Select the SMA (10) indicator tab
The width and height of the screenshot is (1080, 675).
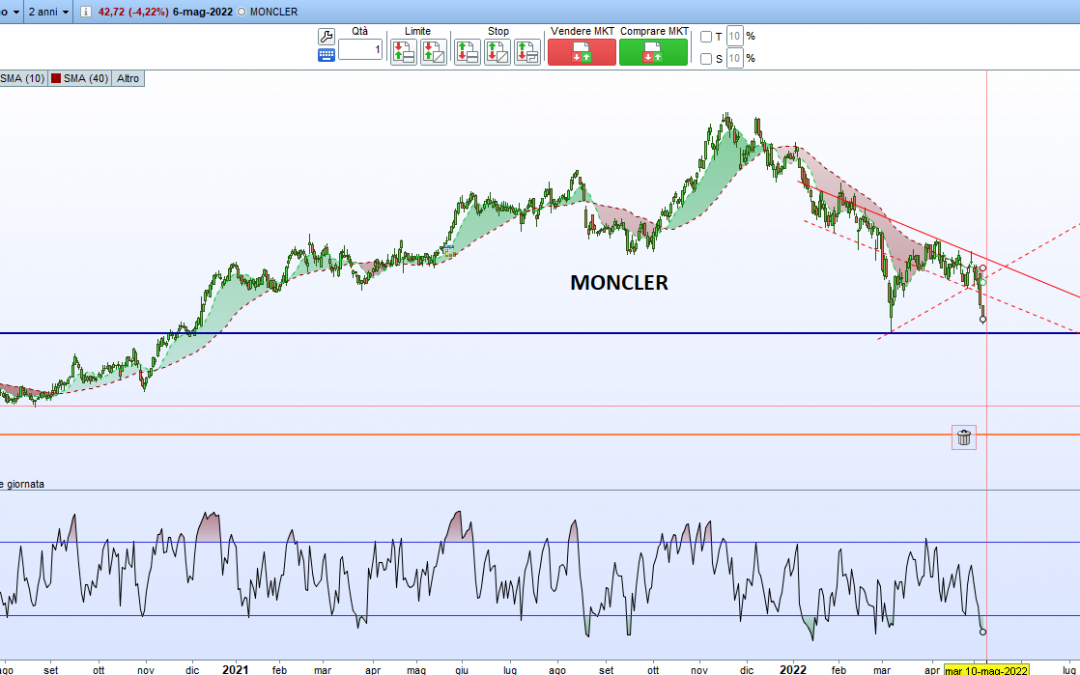pos(23,79)
